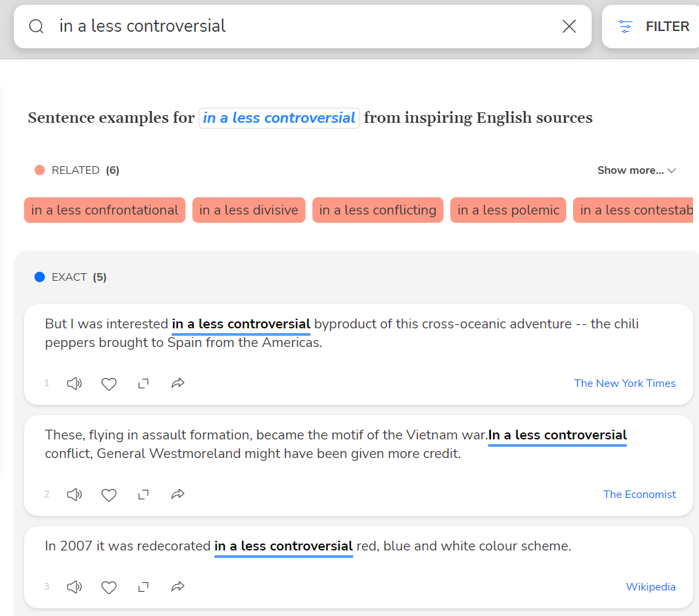Screen dimensions: 699x616
Task: Share the New York Times sentence
Action: click(178, 383)
